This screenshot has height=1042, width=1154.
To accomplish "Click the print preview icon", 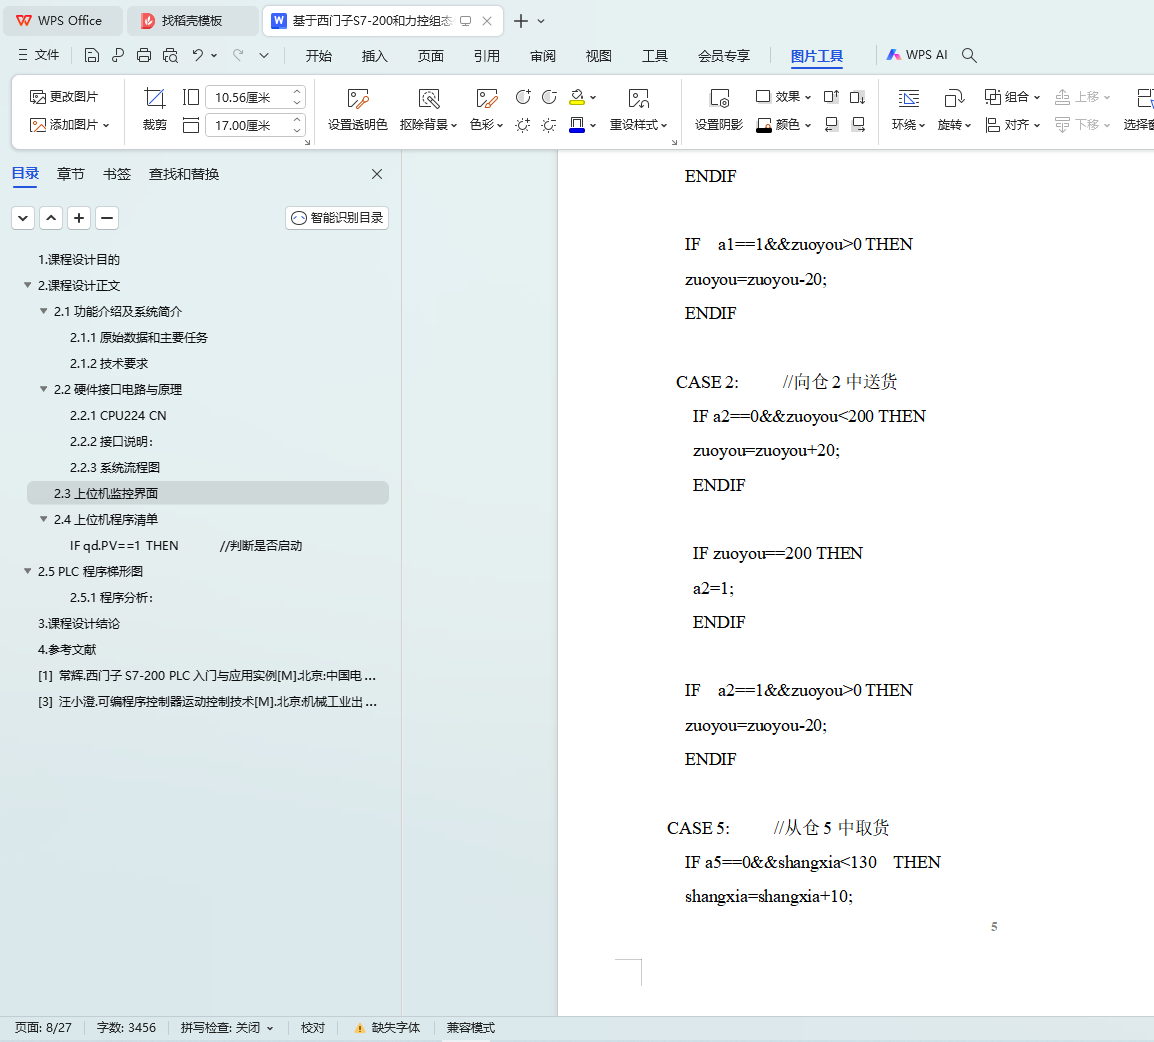I will tap(170, 55).
